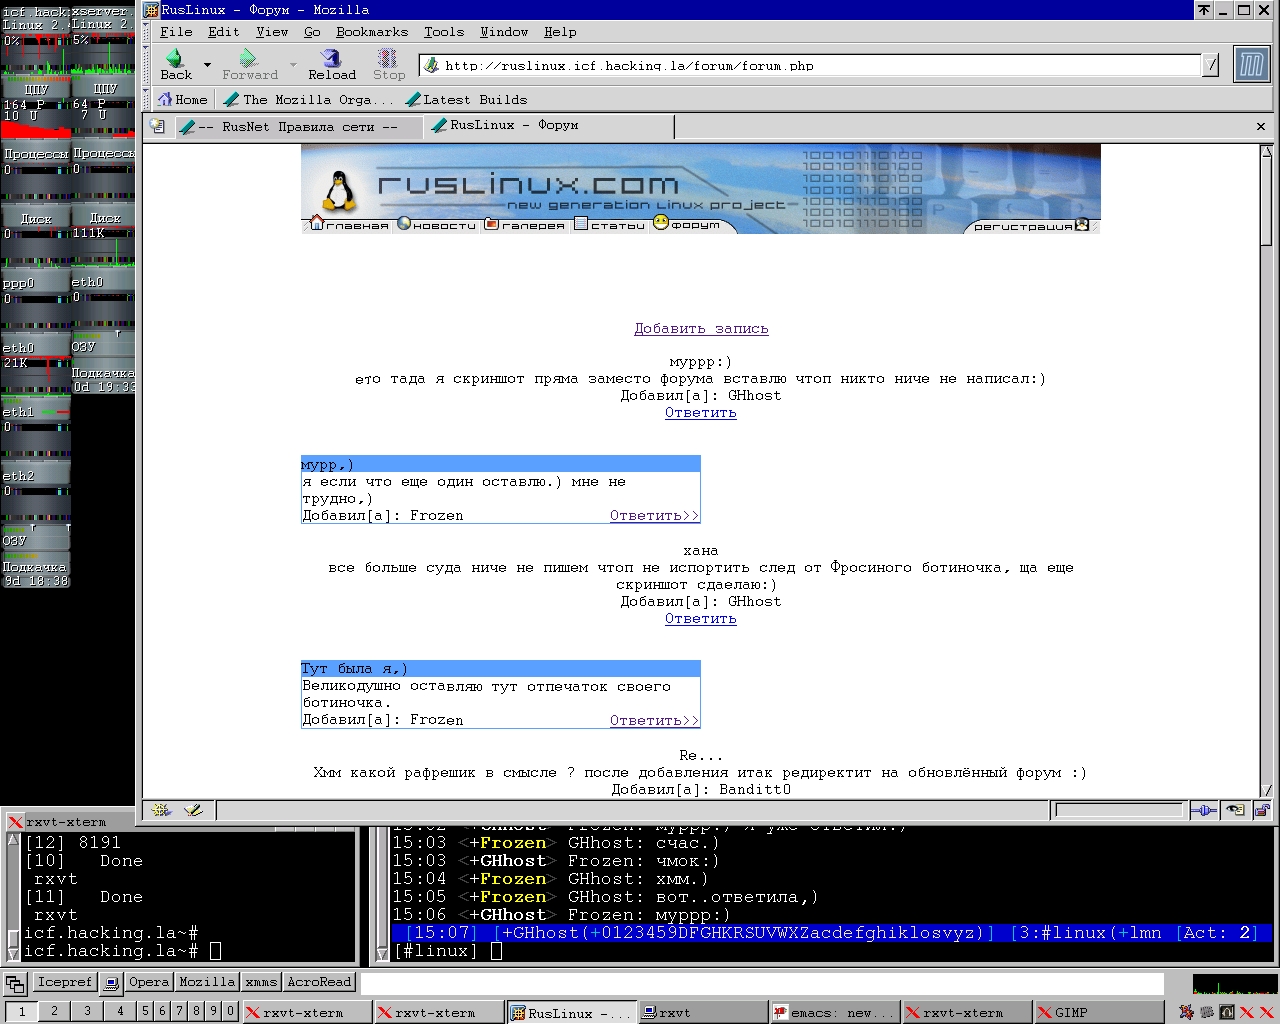The image size is (1280, 1024).
Task: Click the page scrollbar down arrow
Action: (1266, 791)
